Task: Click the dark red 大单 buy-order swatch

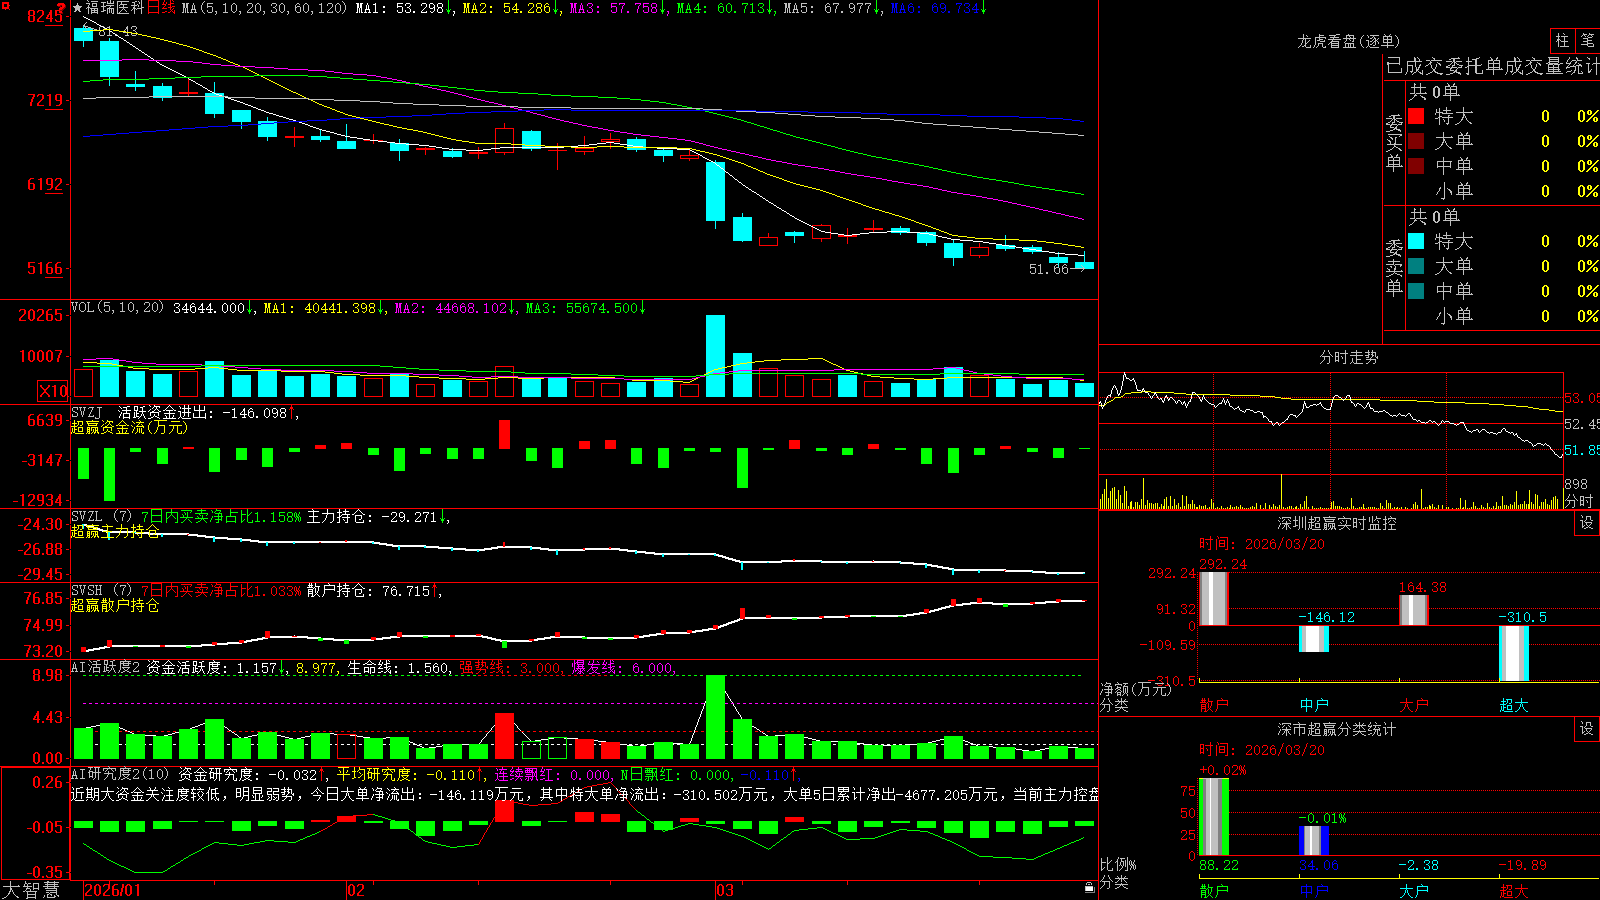Action: tap(1416, 141)
